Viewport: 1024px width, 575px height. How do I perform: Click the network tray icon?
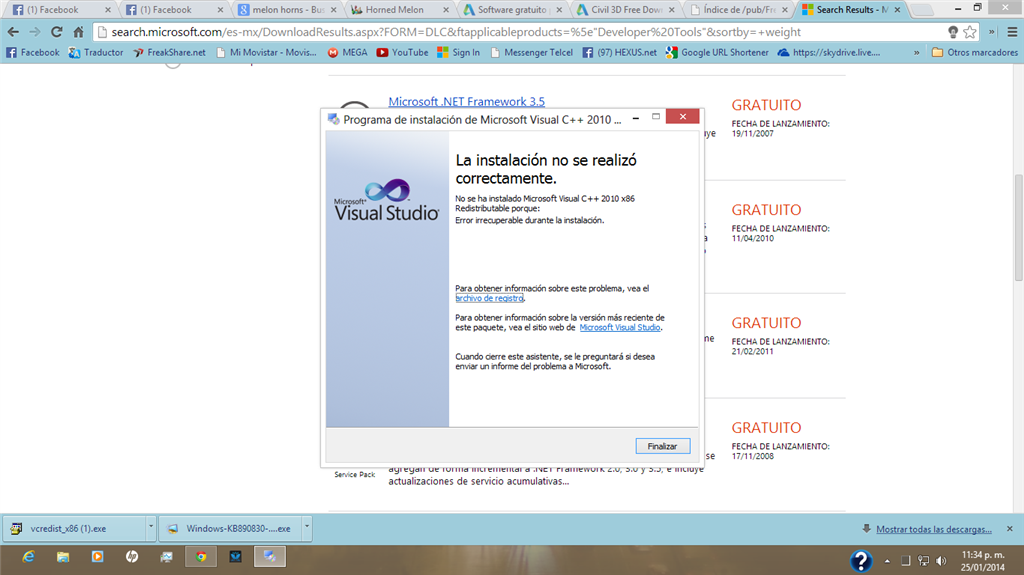923,561
